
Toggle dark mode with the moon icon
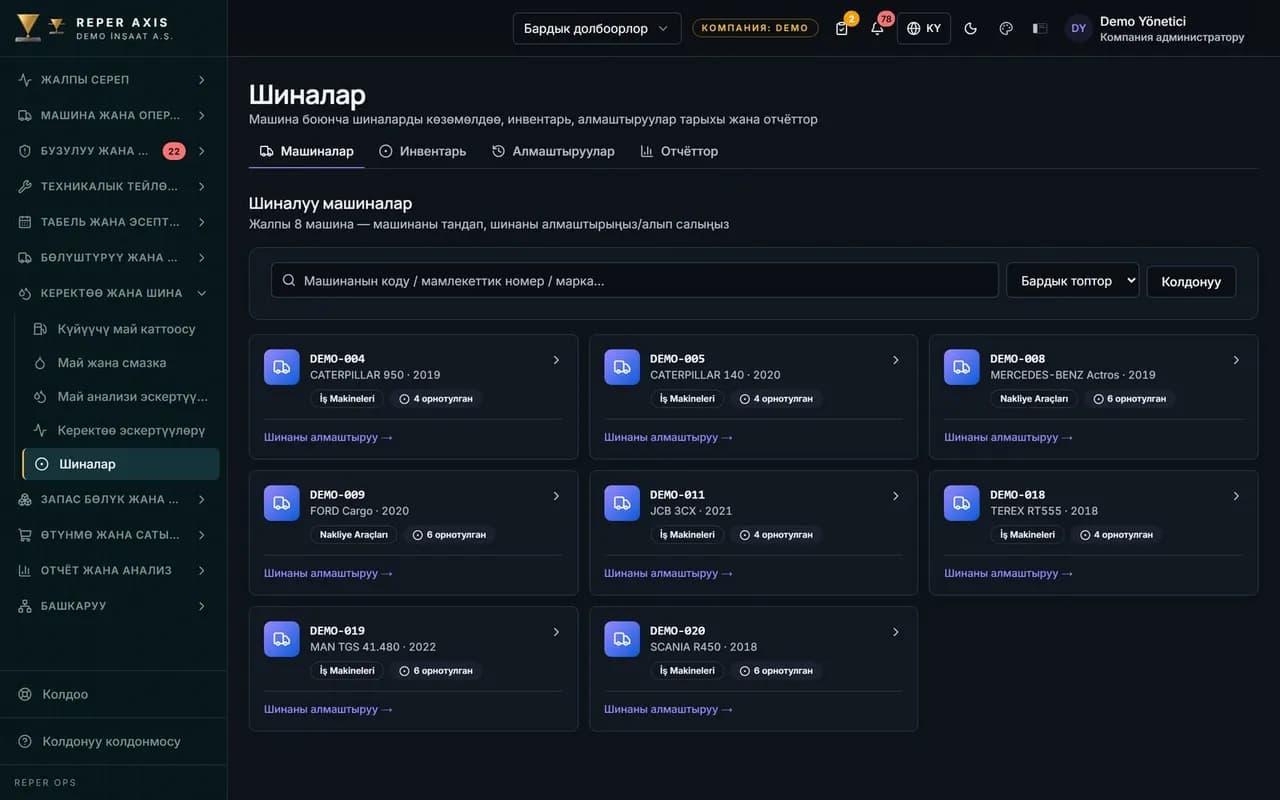coord(970,28)
